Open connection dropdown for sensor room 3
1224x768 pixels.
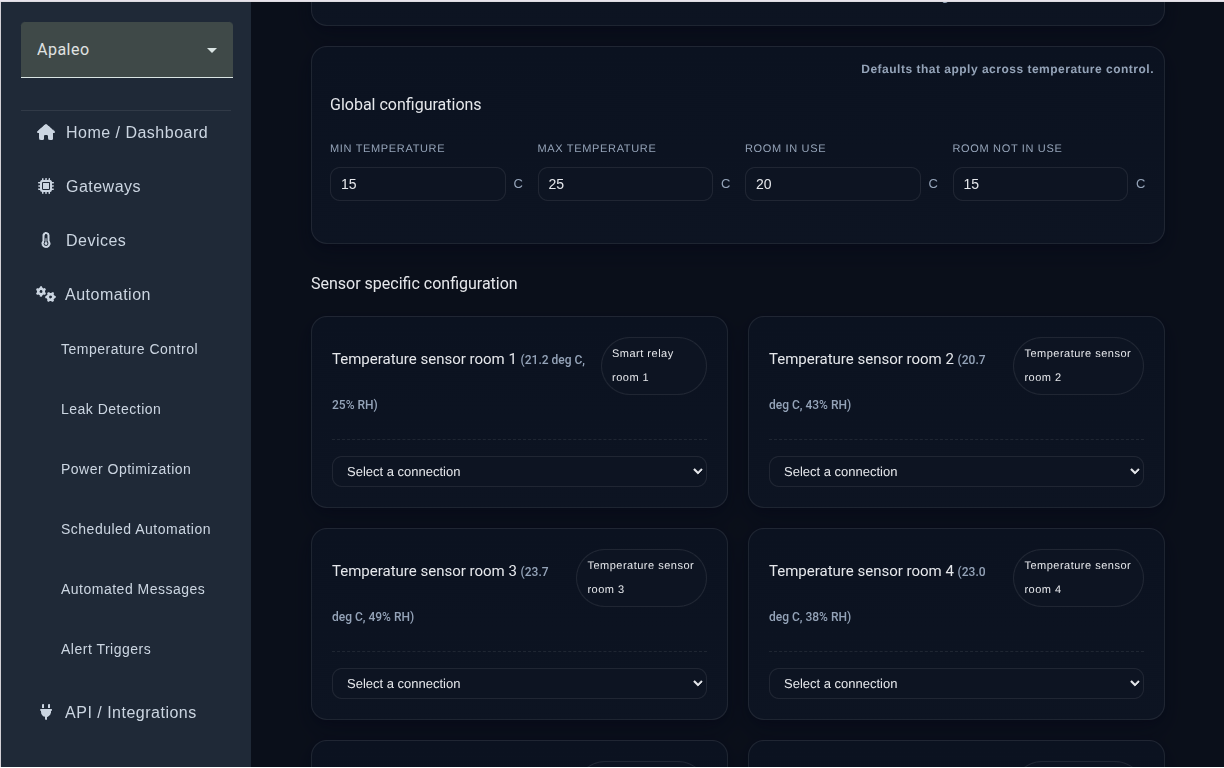(519, 683)
